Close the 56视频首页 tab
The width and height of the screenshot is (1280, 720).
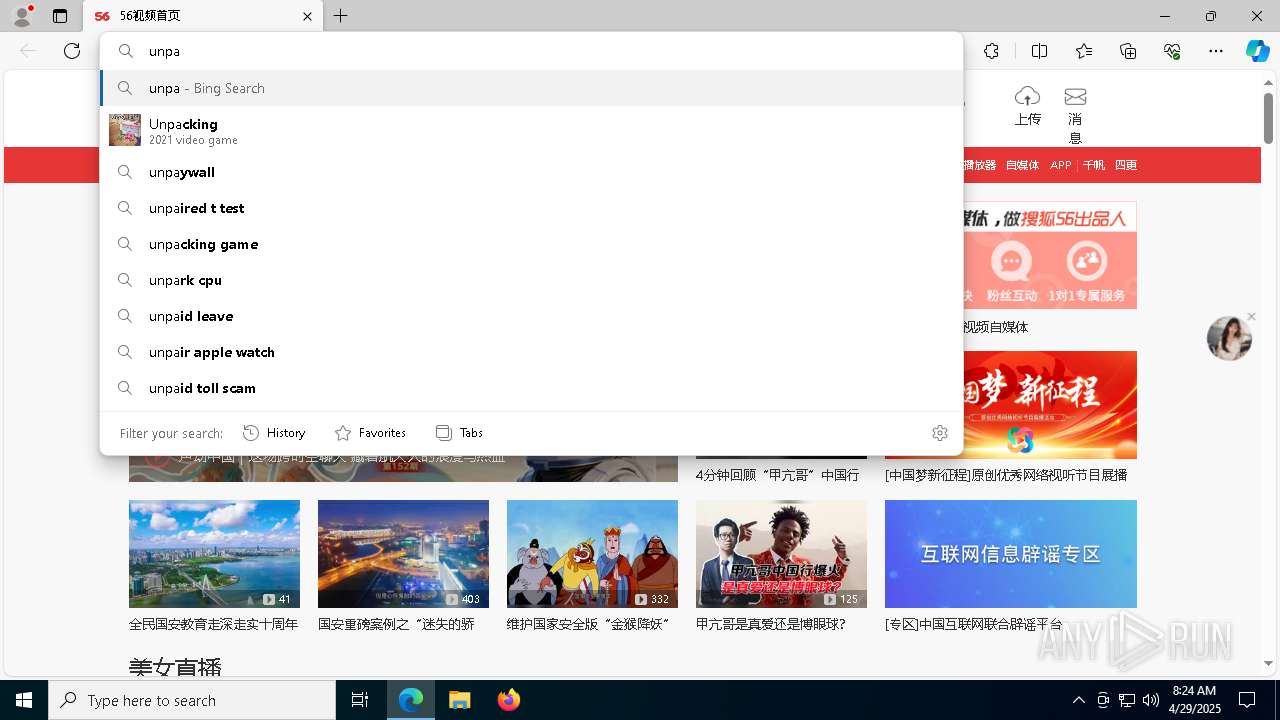(x=307, y=16)
